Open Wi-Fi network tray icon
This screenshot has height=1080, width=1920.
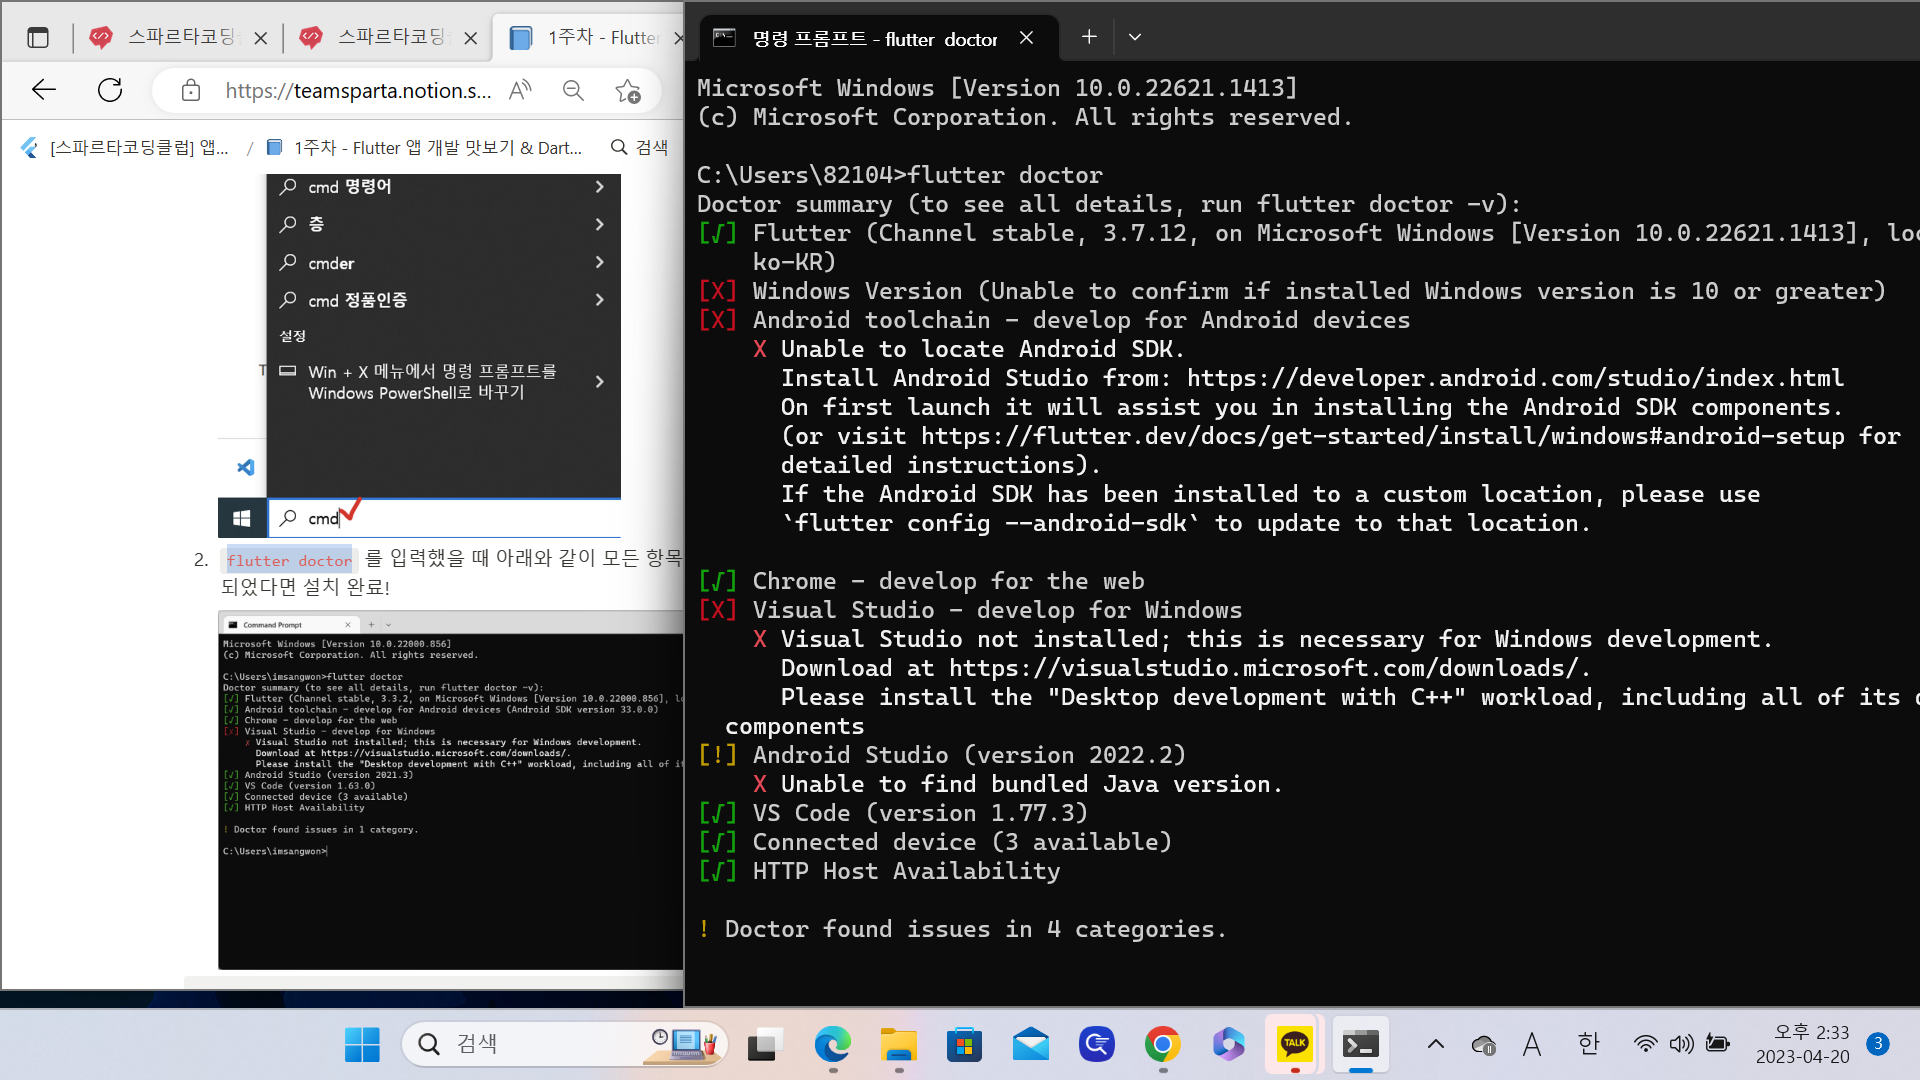click(x=1645, y=1044)
